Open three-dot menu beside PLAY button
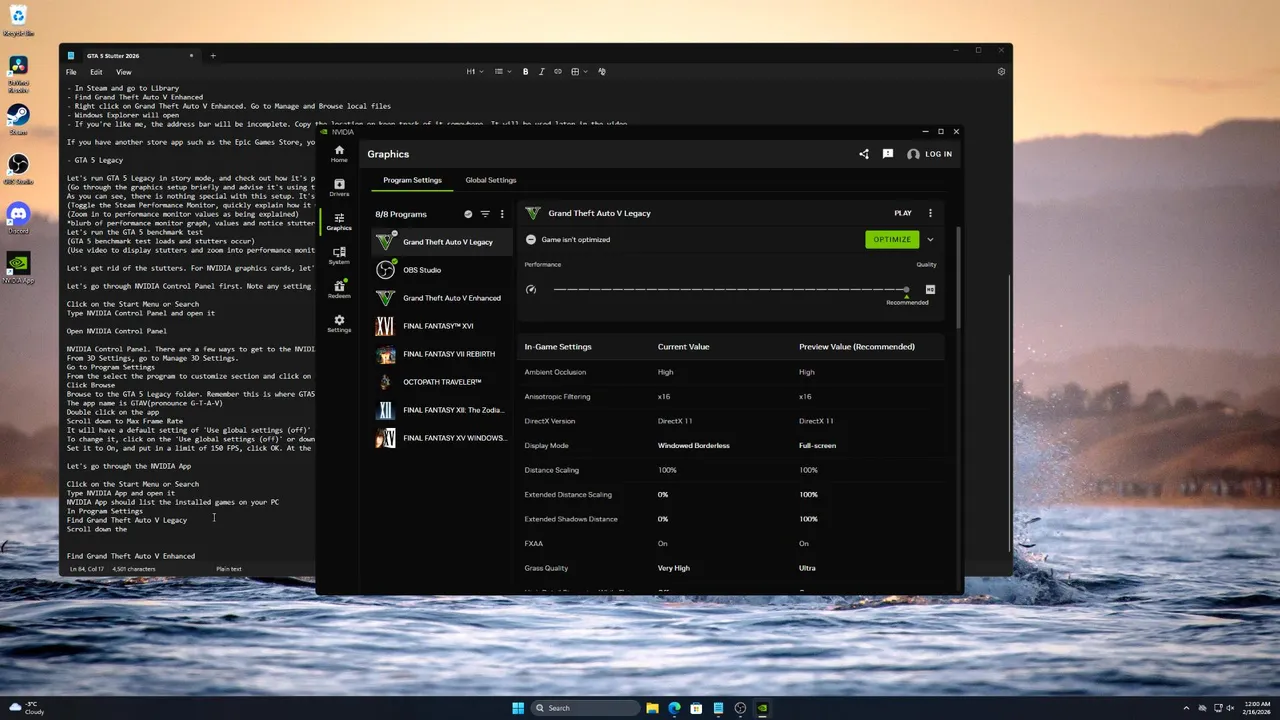This screenshot has width=1280, height=720. 930,213
